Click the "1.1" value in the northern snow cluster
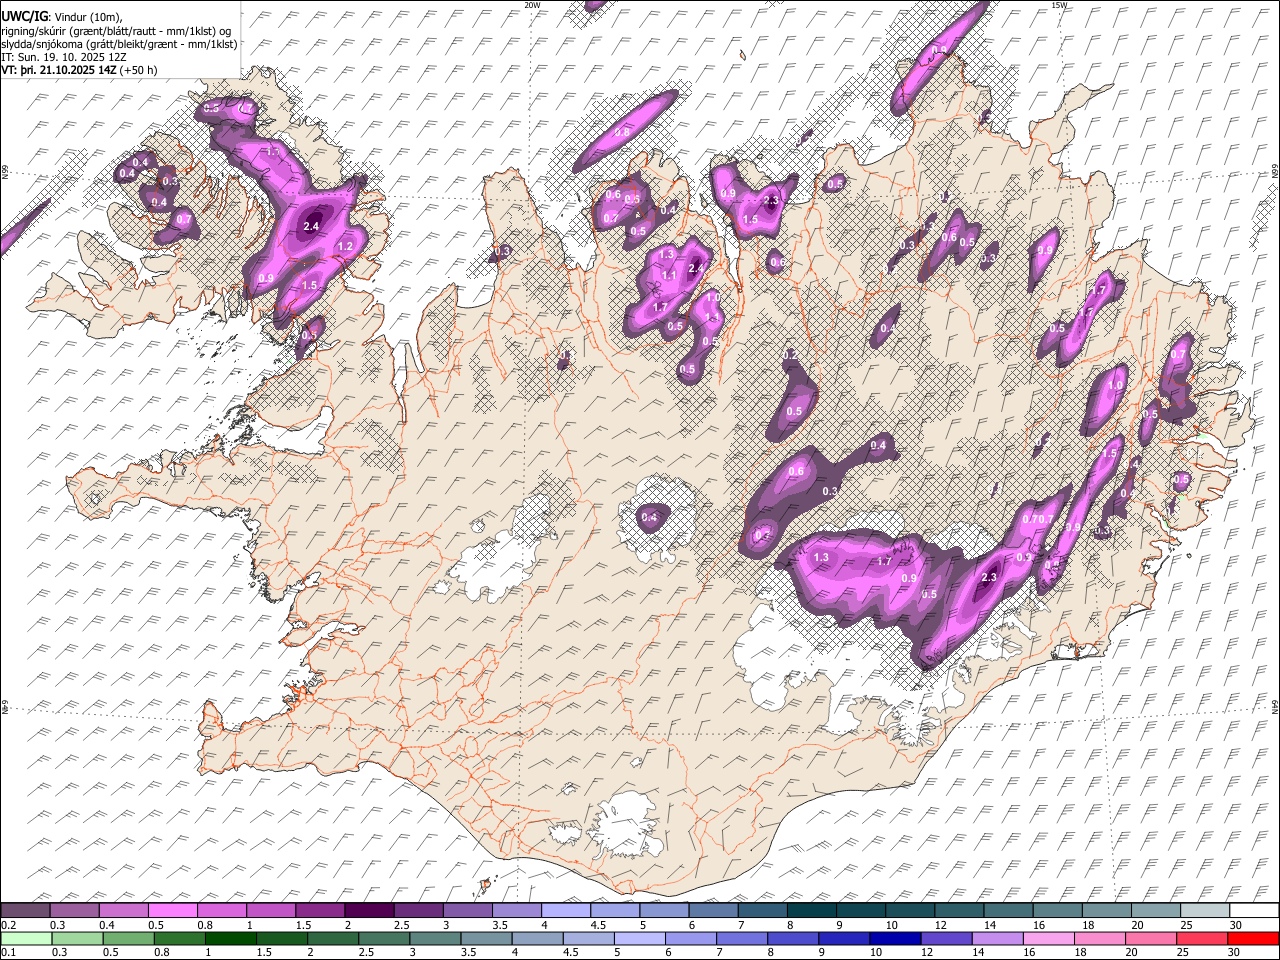The image size is (1280, 960). pyautogui.click(x=669, y=275)
